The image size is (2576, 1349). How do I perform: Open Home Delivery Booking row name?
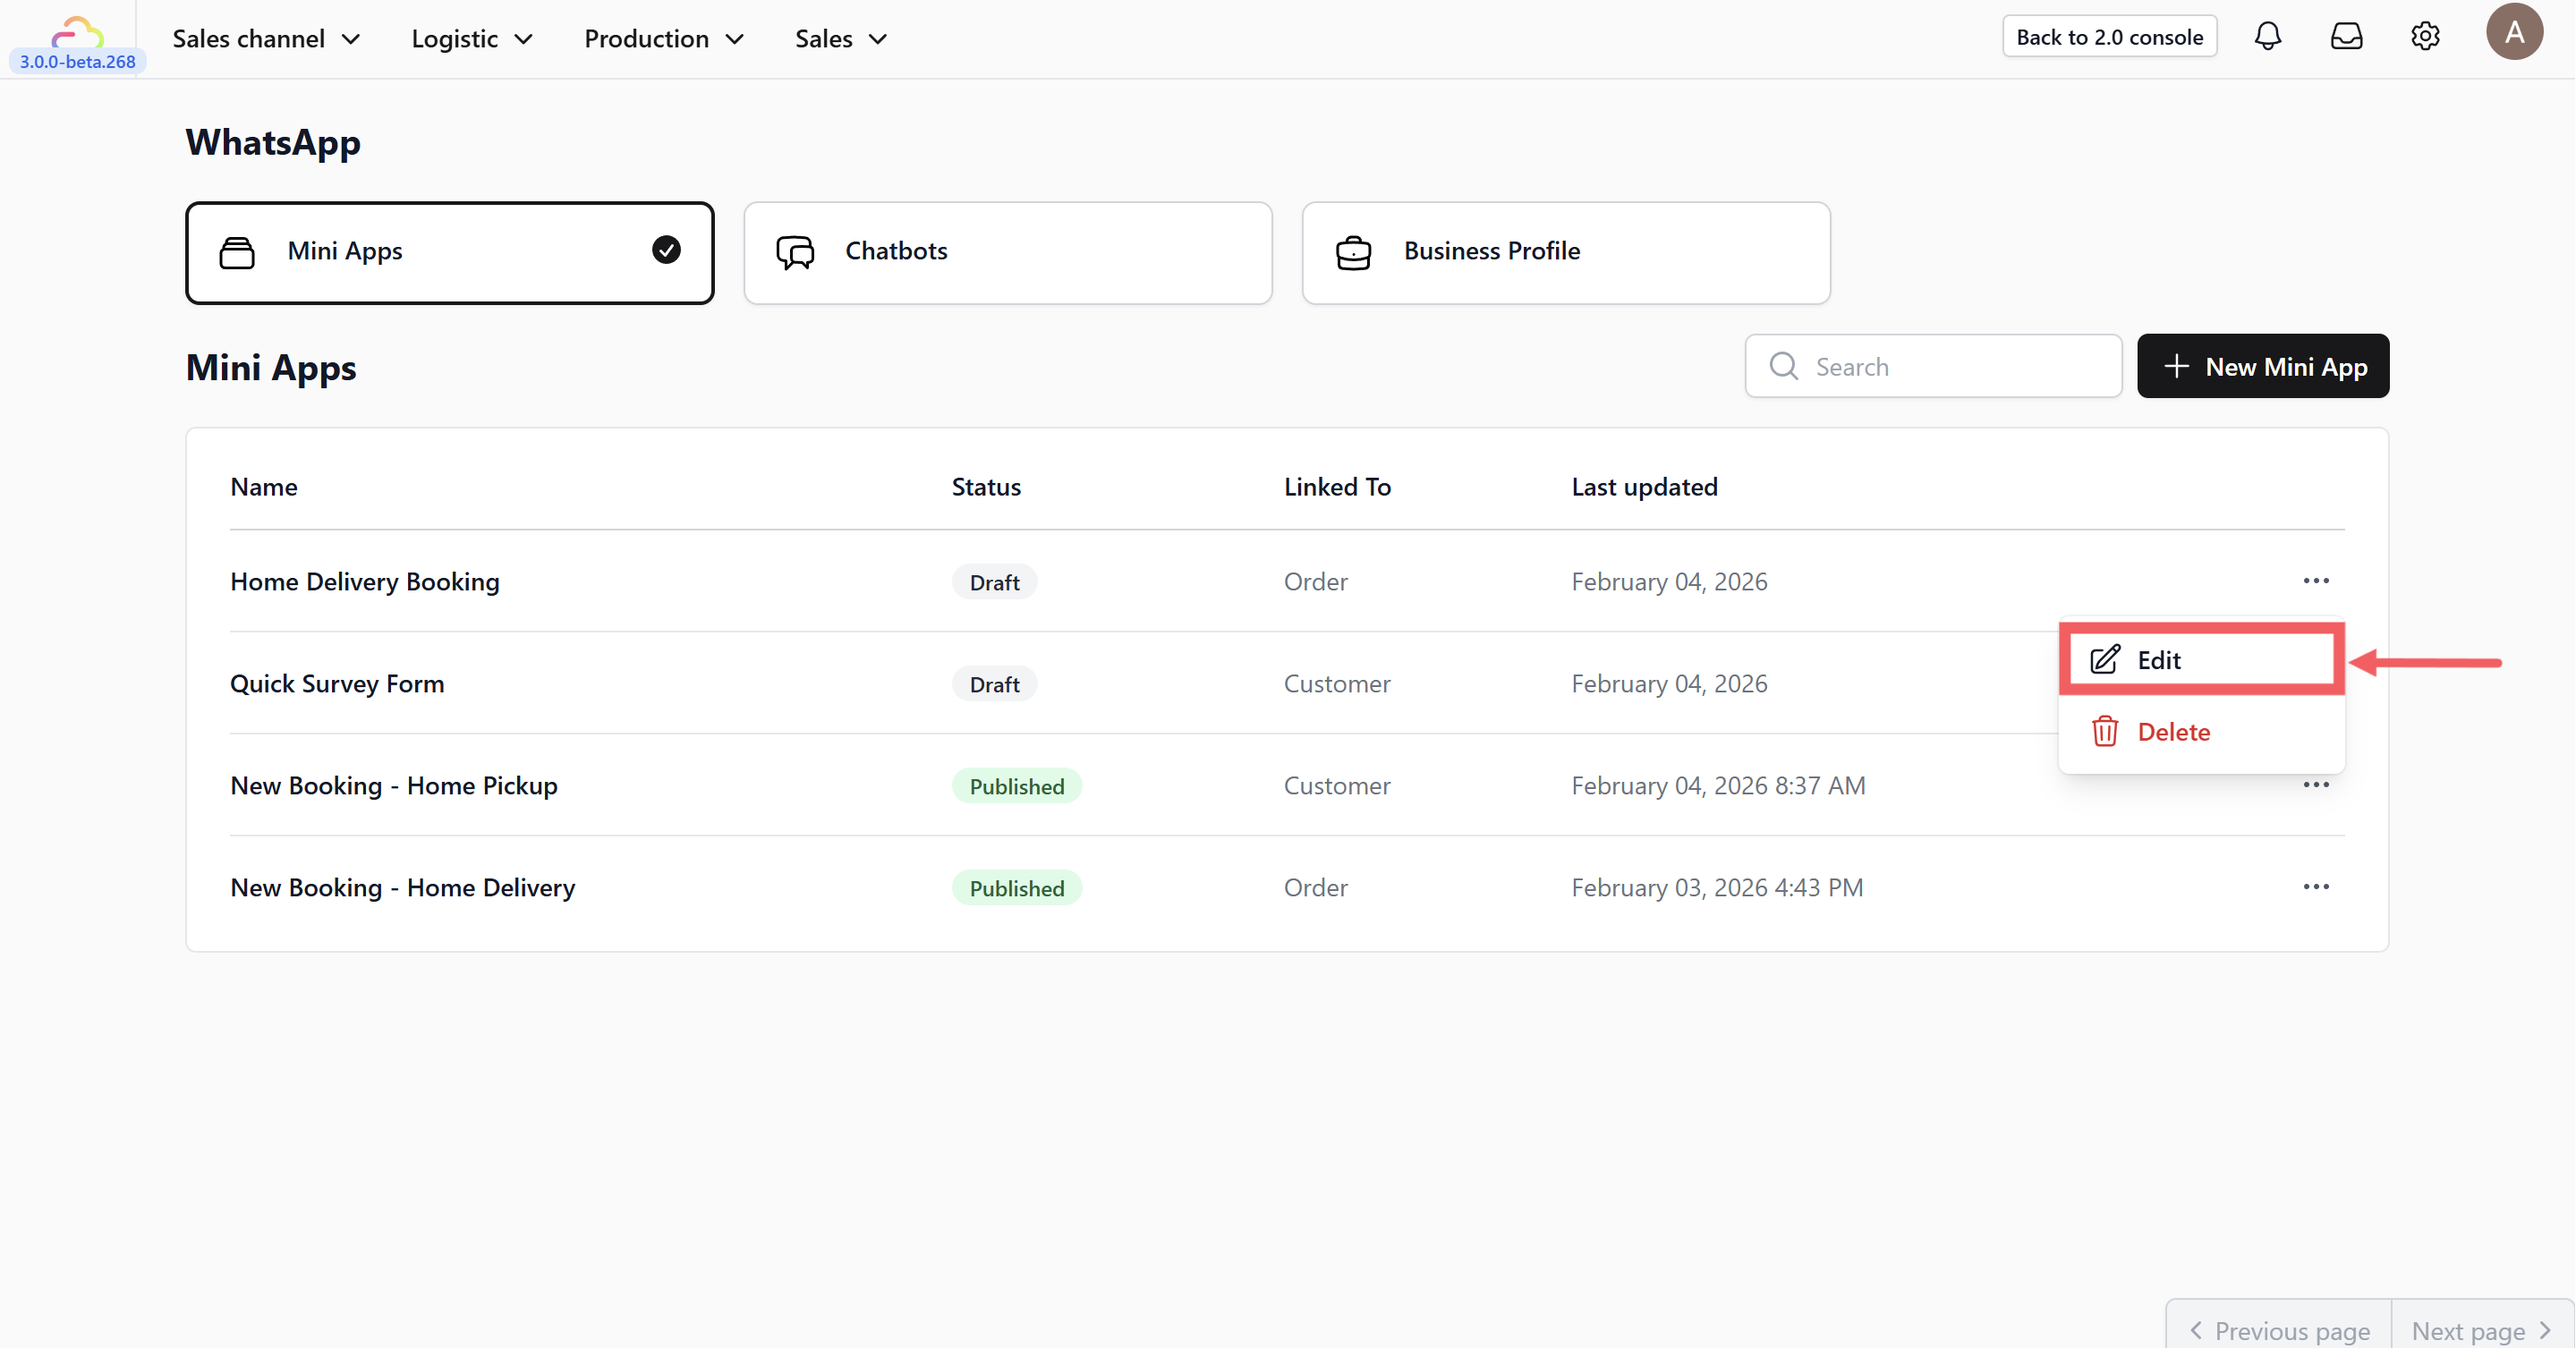pos(365,582)
